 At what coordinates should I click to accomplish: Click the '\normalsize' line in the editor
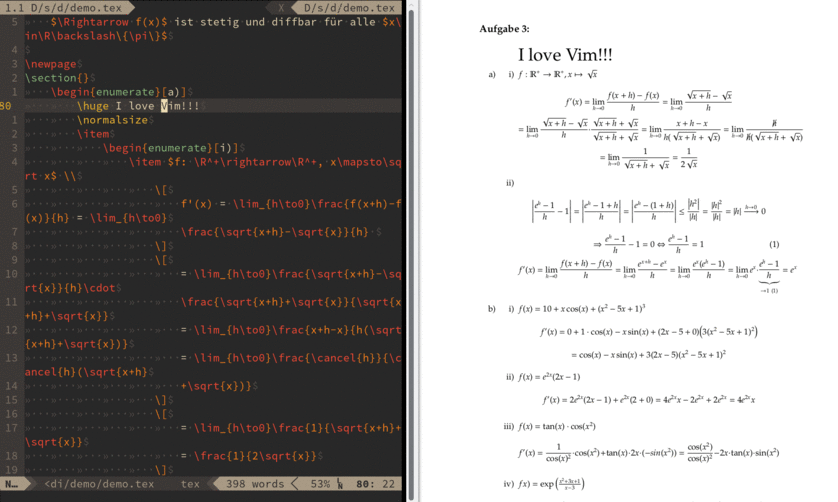(x=112, y=120)
